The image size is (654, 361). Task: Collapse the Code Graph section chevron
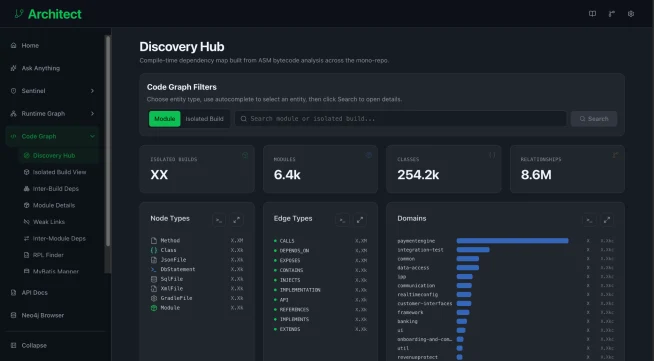[92, 136]
